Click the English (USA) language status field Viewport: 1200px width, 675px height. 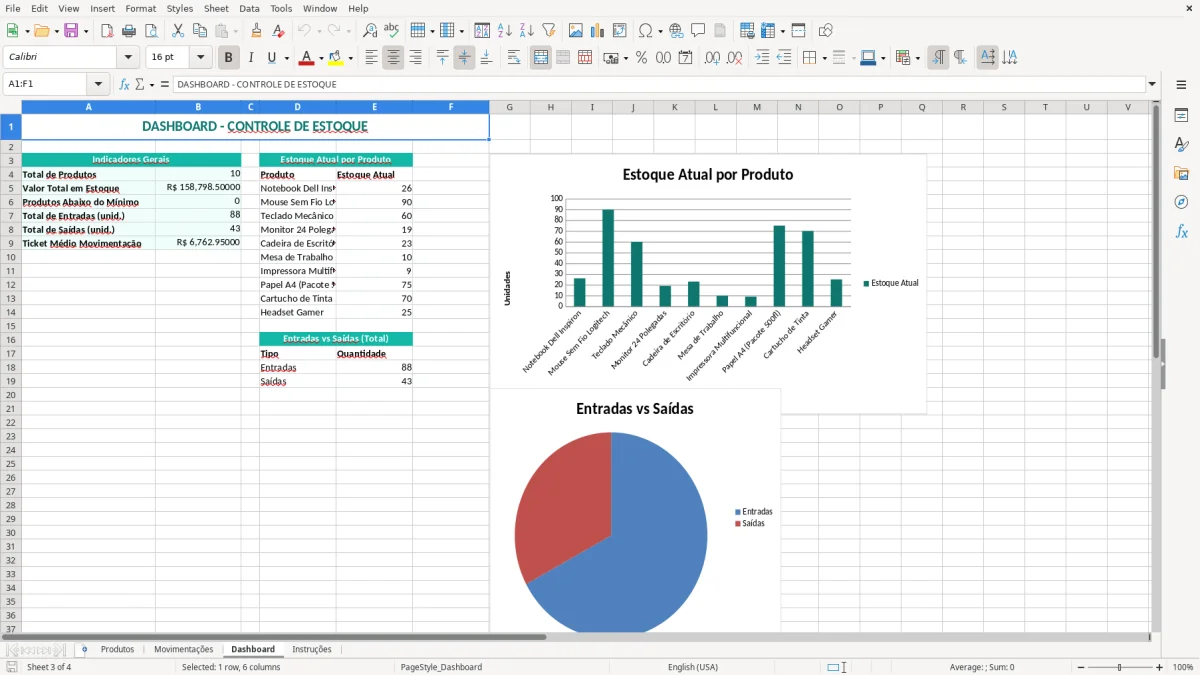pos(693,667)
